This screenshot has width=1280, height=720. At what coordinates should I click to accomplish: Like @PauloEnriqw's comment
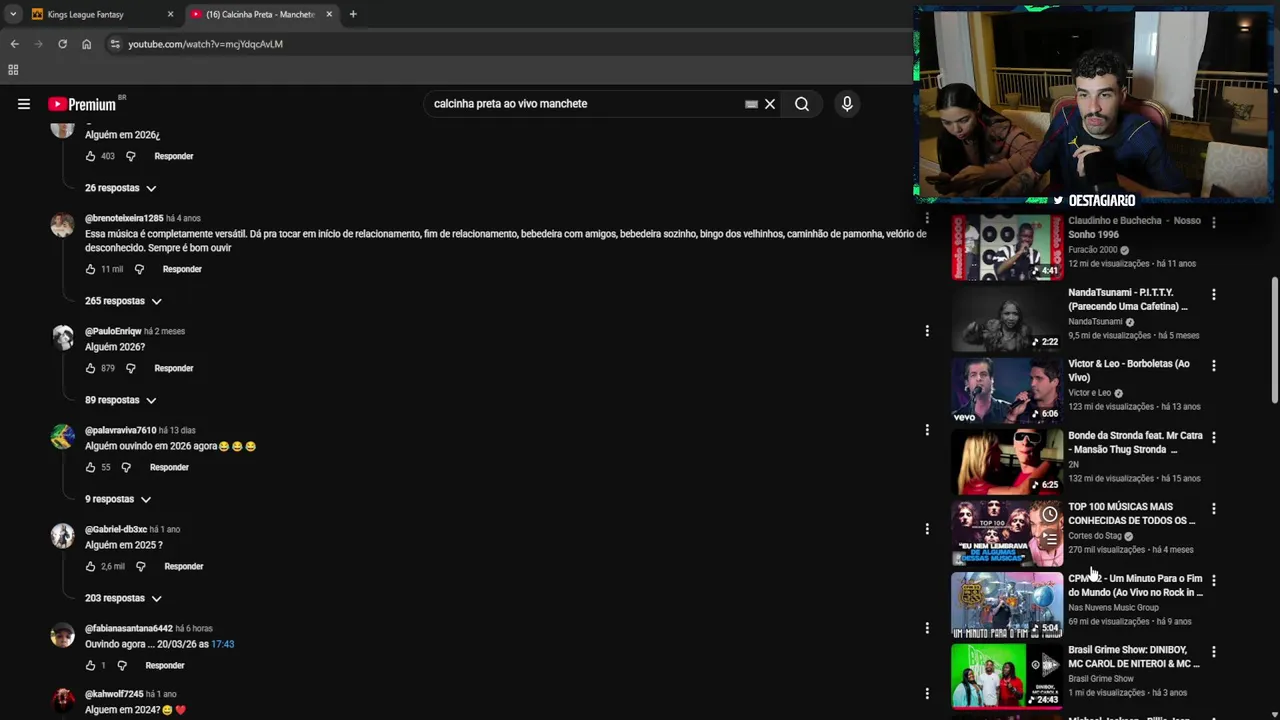click(x=91, y=368)
